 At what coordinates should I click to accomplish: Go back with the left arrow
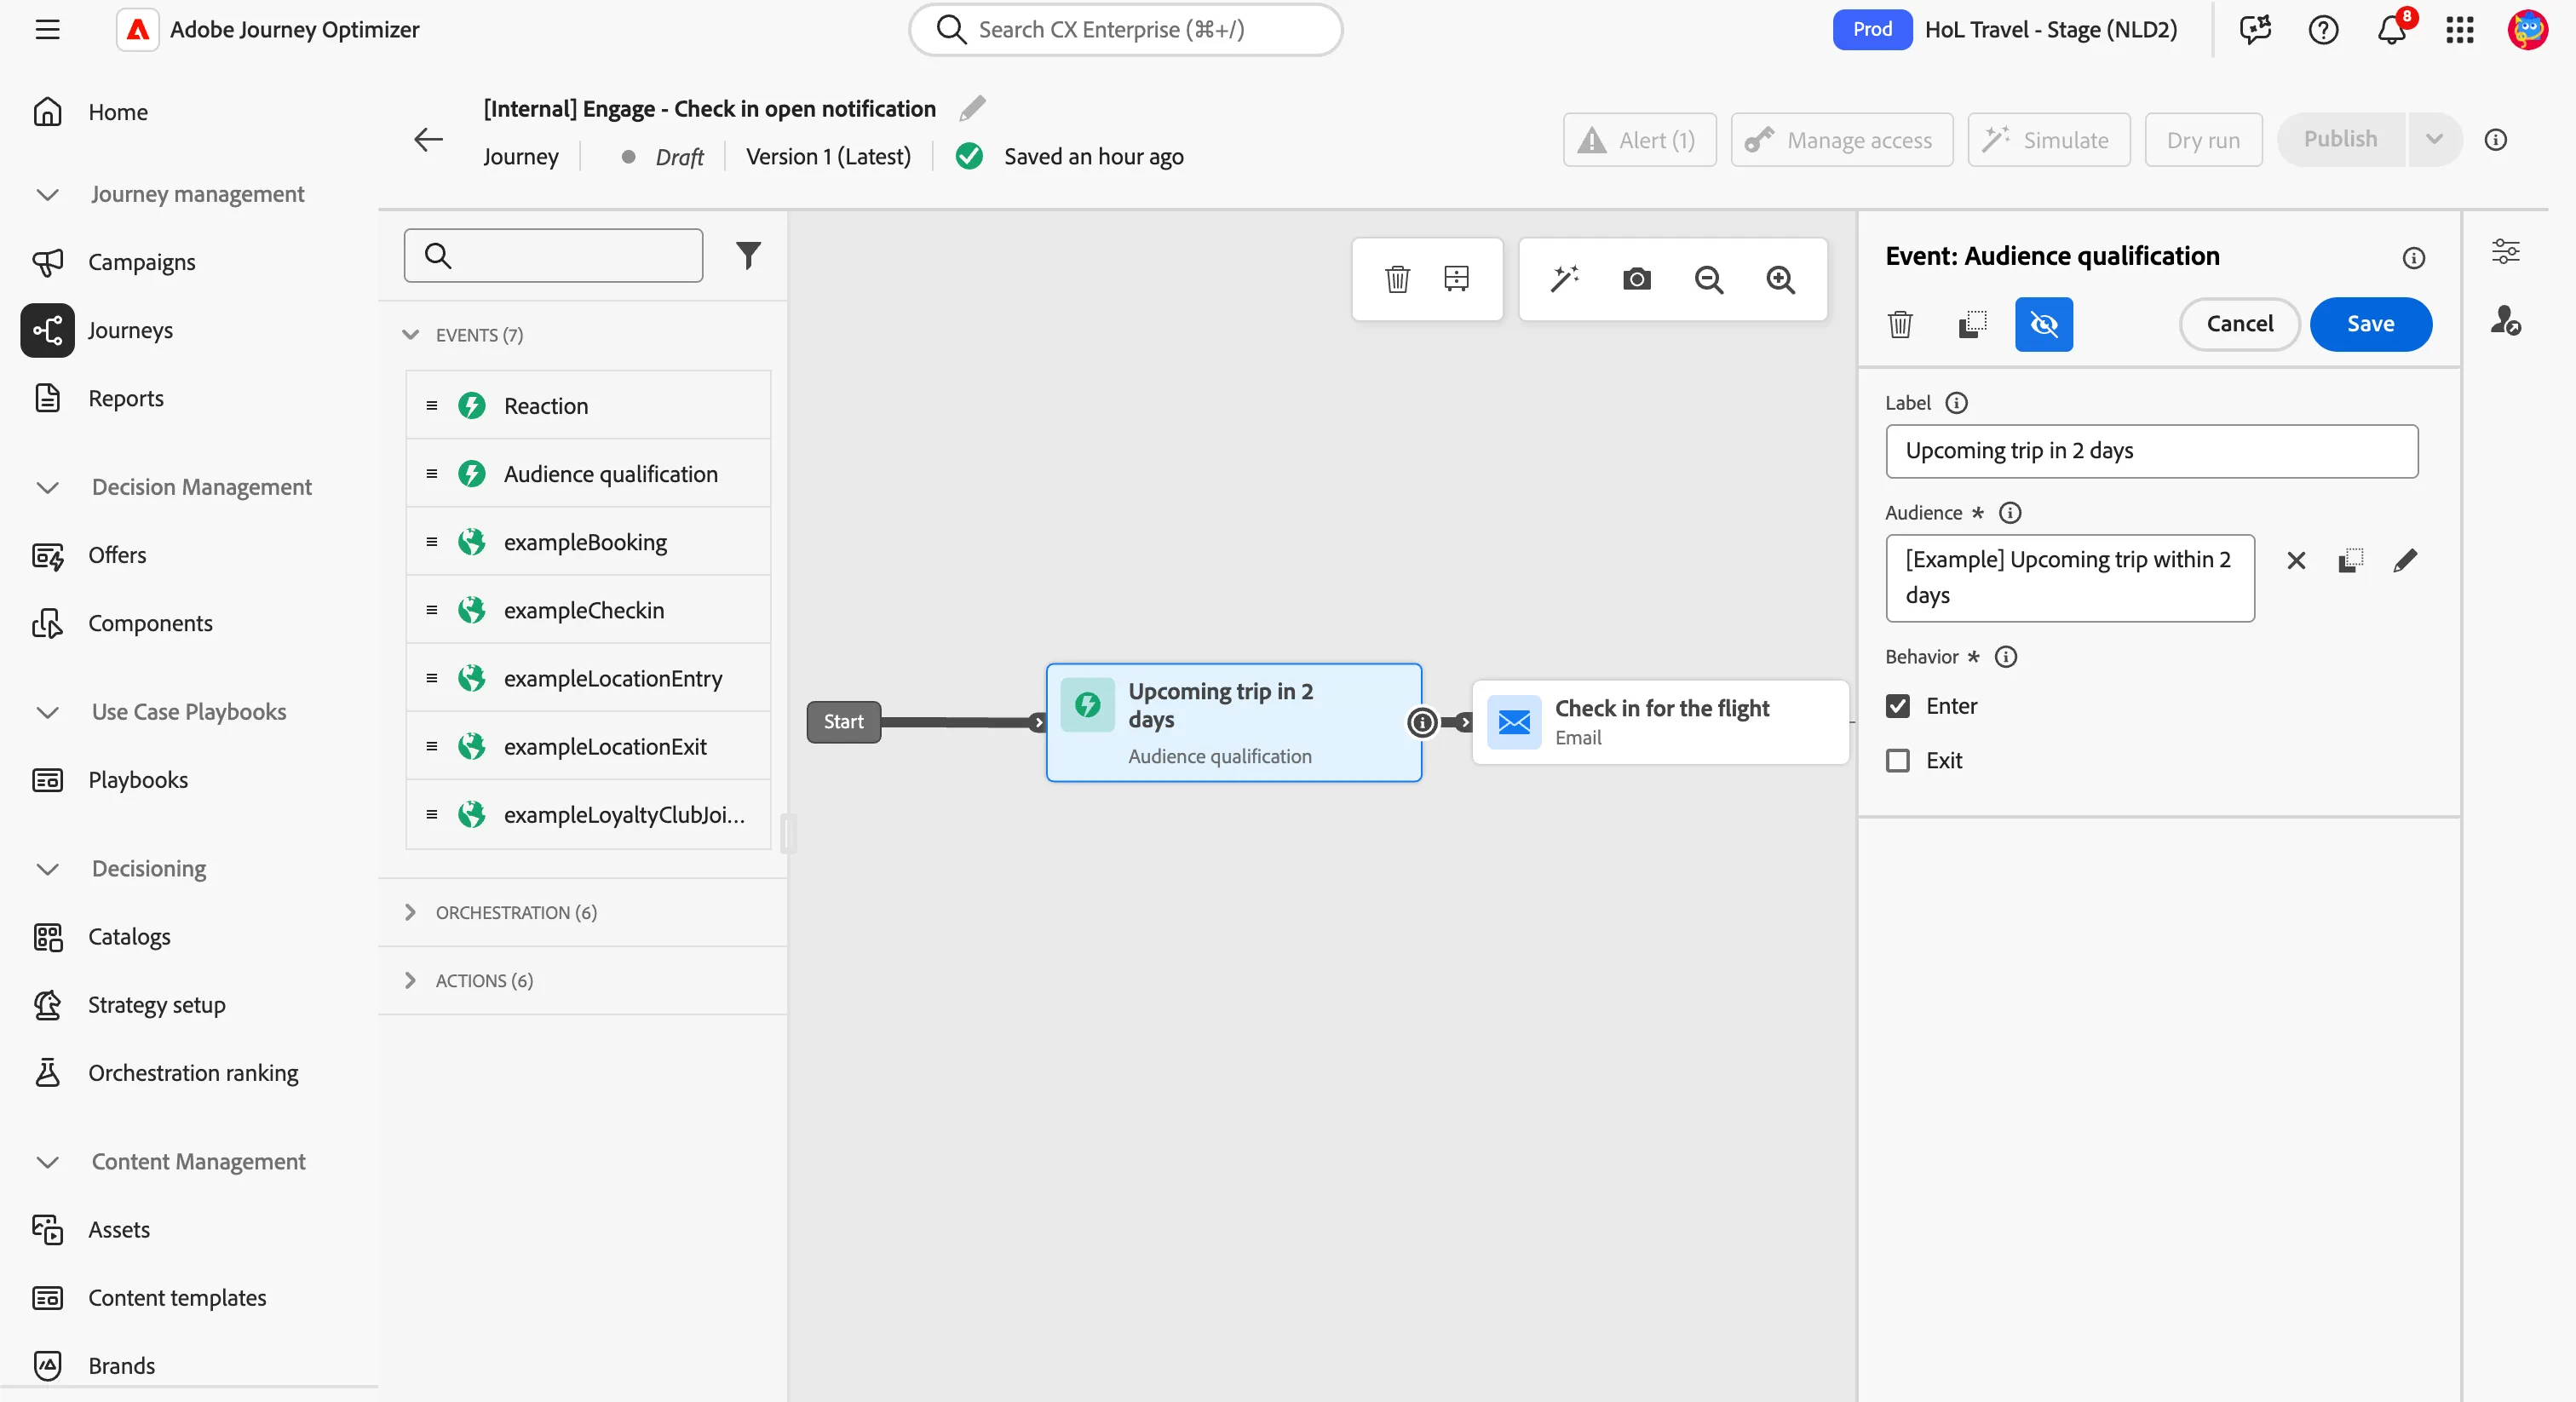coord(428,140)
